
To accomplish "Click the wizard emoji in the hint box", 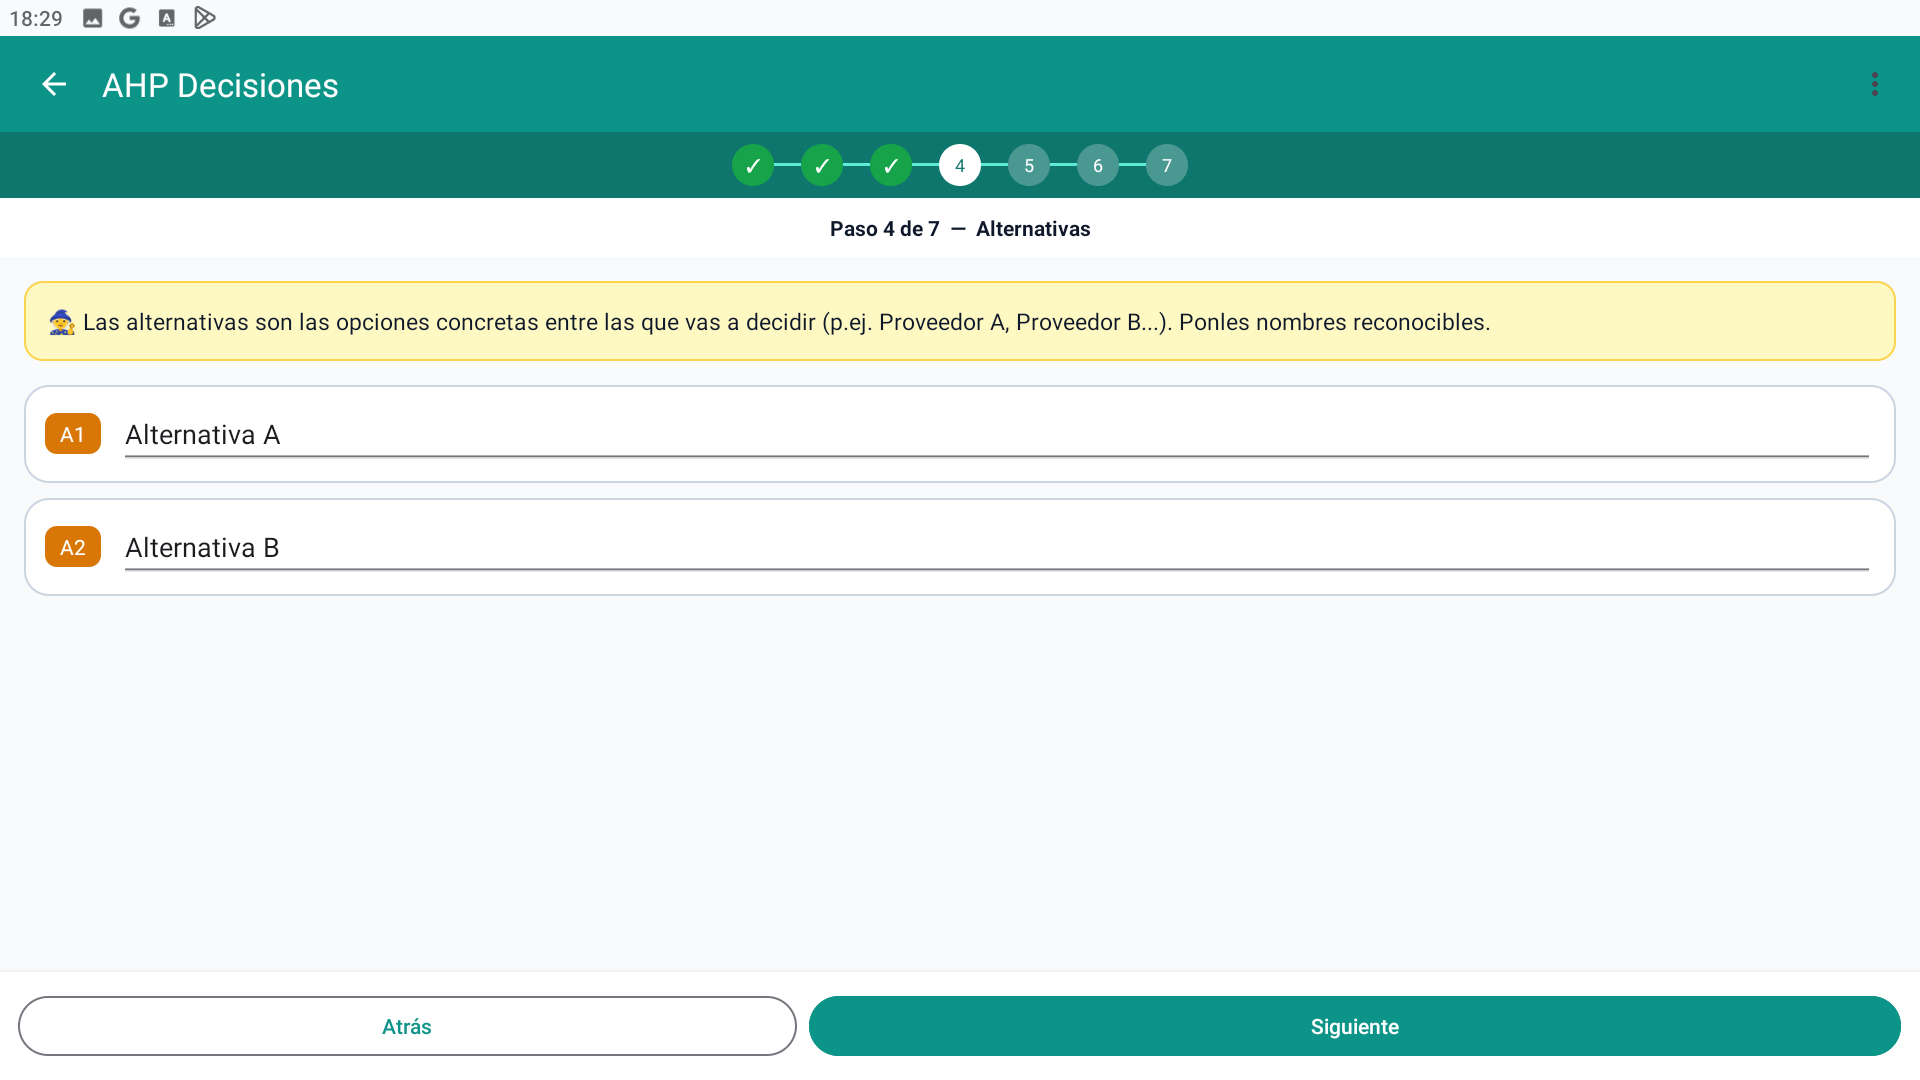I will coord(62,322).
